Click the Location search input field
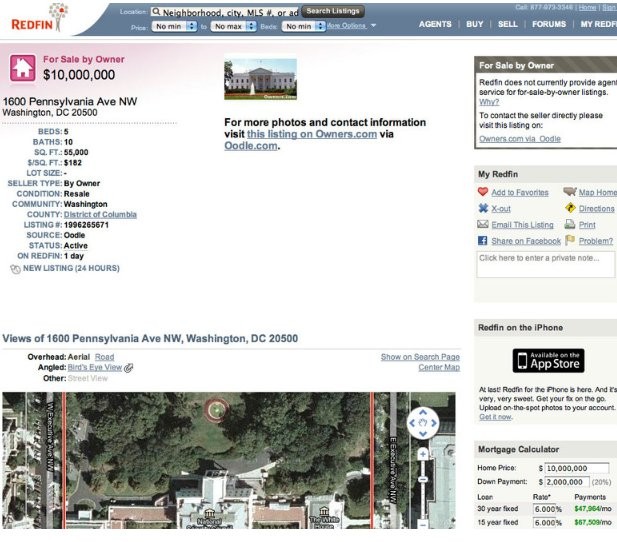This screenshot has height=542, width=617. coord(225,12)
